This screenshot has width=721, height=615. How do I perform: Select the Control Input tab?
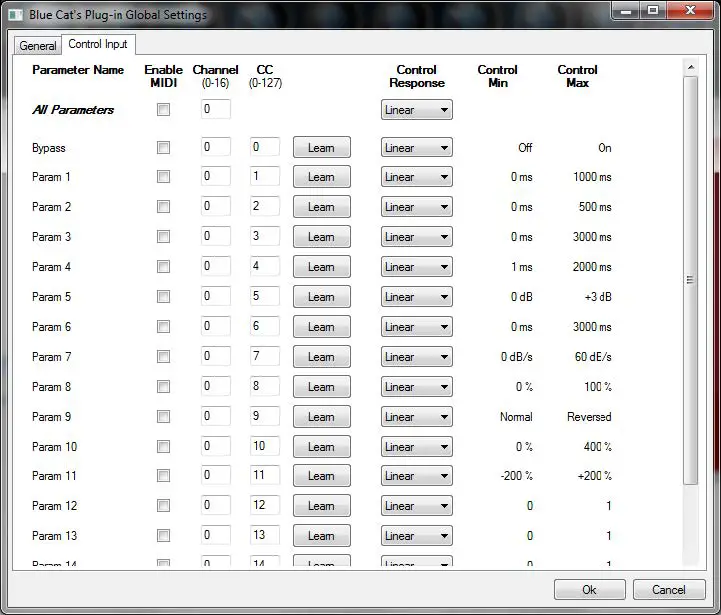[x=98, y=44]
